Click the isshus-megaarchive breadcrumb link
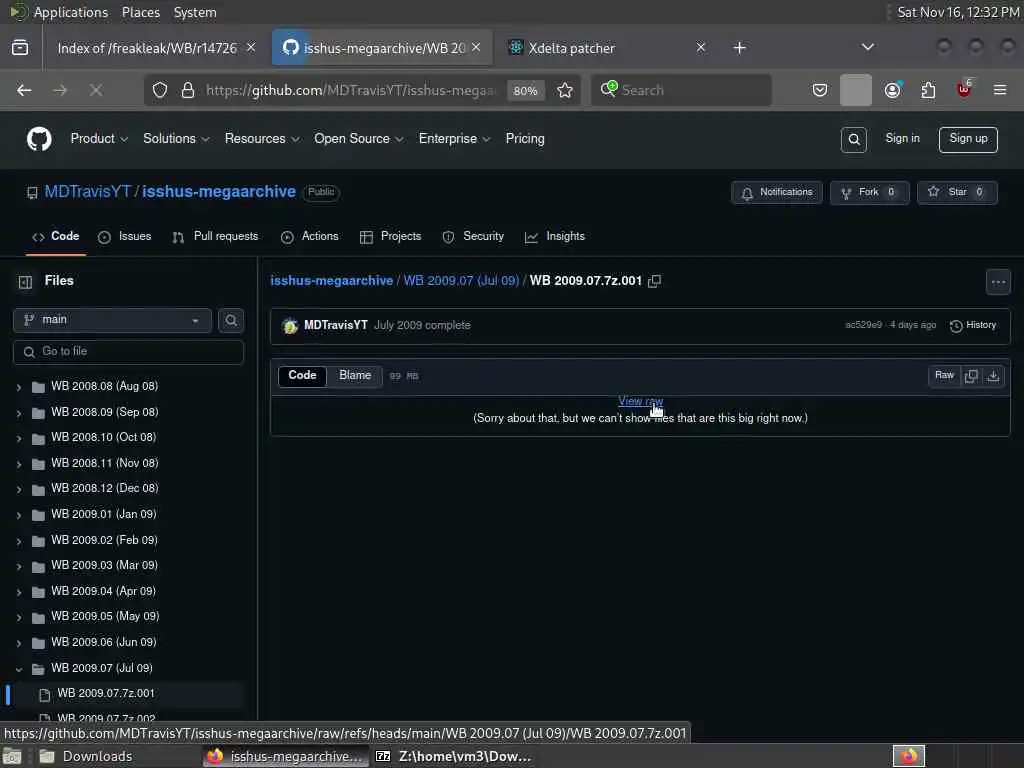This screenshot has height=768, width=1024. [x=331, y=281]
